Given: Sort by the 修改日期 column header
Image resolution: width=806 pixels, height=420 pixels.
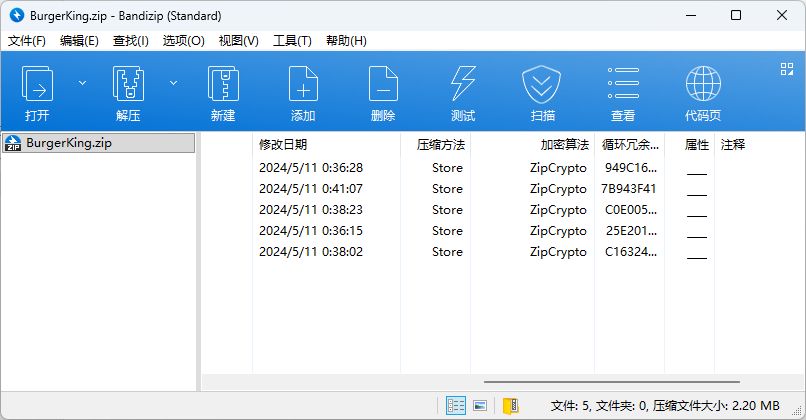Looking at the screenshot, I should click(283, 145).
